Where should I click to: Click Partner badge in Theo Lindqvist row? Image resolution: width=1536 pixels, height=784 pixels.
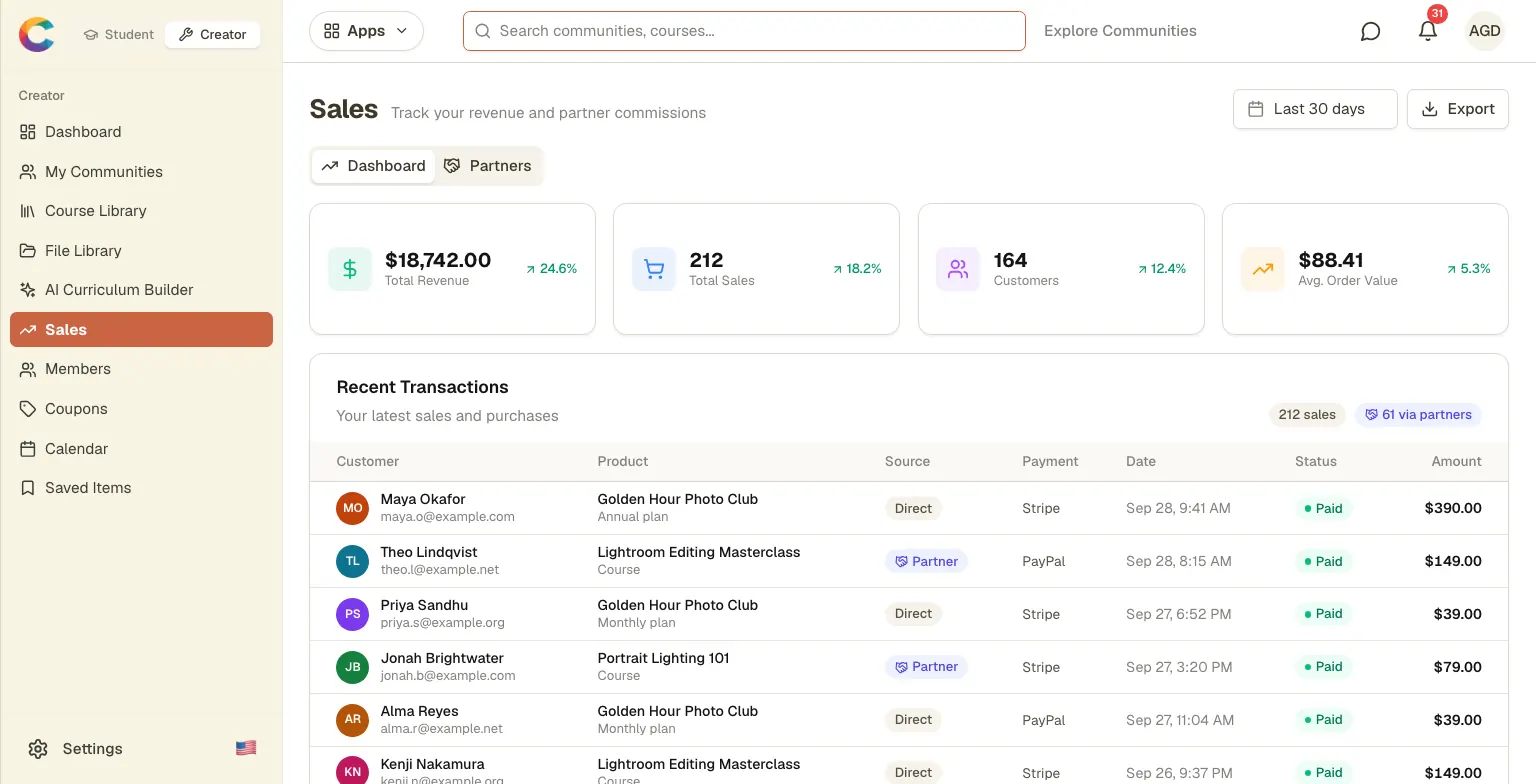(x=926, y=561)
